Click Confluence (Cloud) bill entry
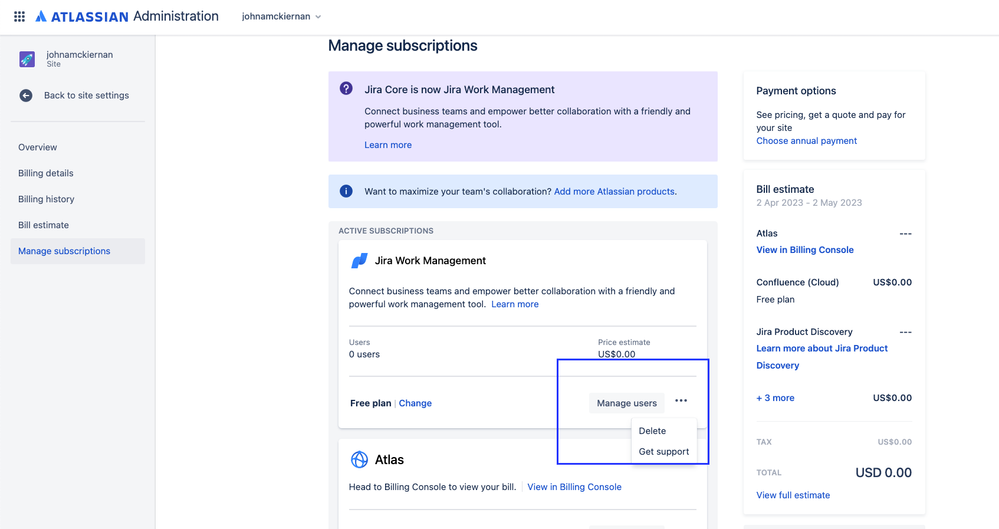The height and width of the screenshot is (529, 999). [797, 282]
